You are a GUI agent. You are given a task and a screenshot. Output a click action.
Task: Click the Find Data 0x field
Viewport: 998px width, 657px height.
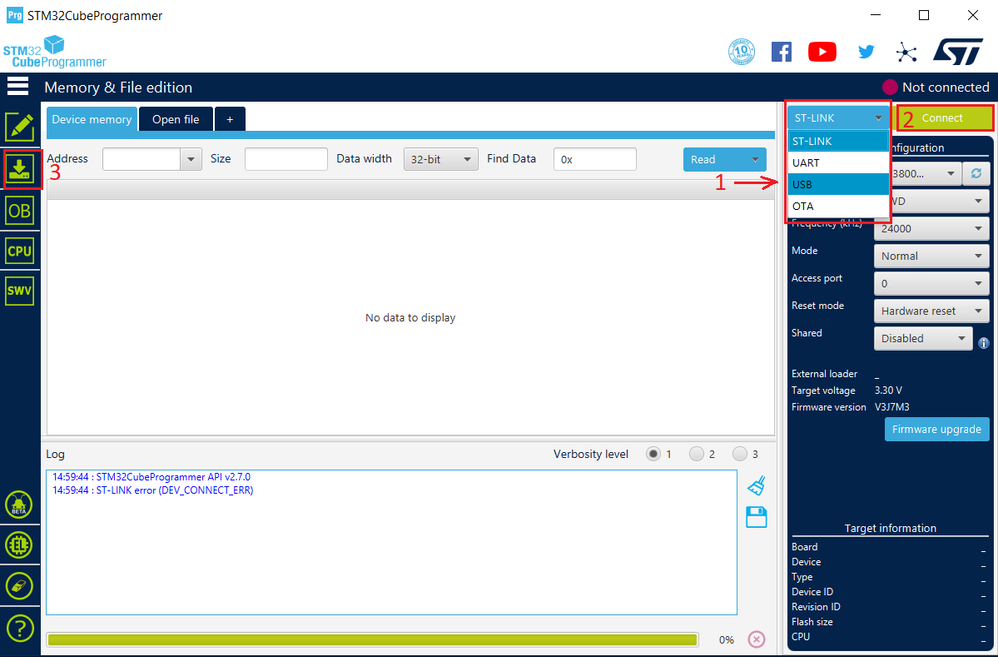[x=594, y=159]
